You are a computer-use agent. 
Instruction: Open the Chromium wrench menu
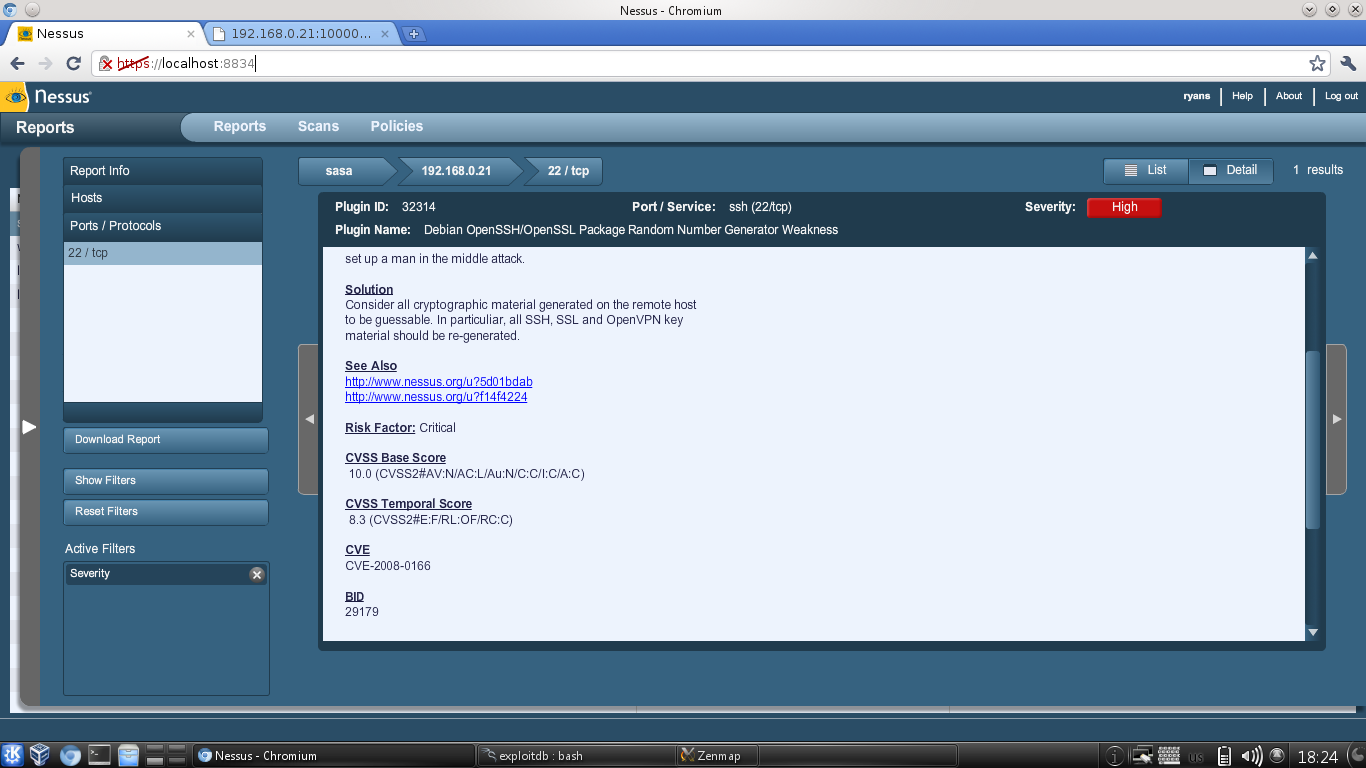(1347, 63)
